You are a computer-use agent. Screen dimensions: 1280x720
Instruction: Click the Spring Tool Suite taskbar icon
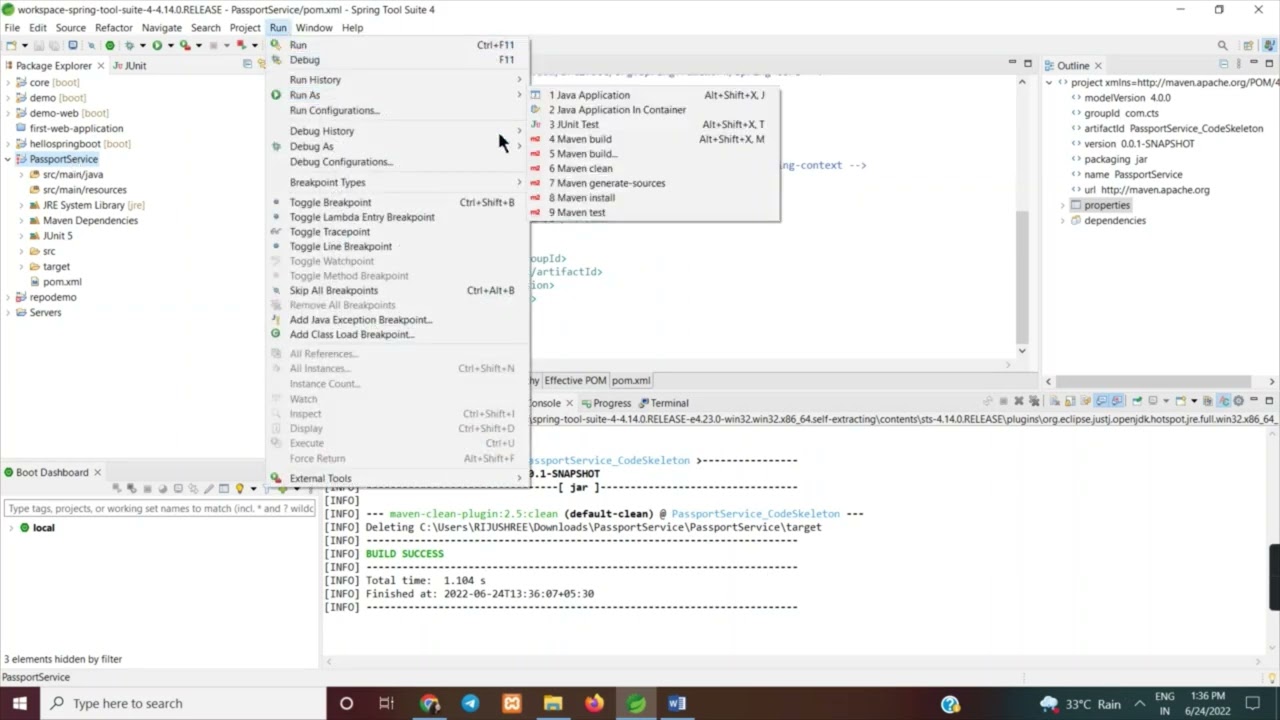click(636, 703)
